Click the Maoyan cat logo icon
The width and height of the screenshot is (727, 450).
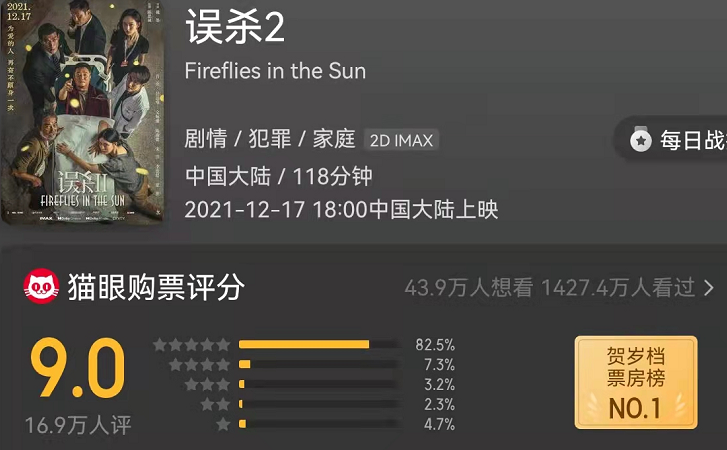pos(41,287)
